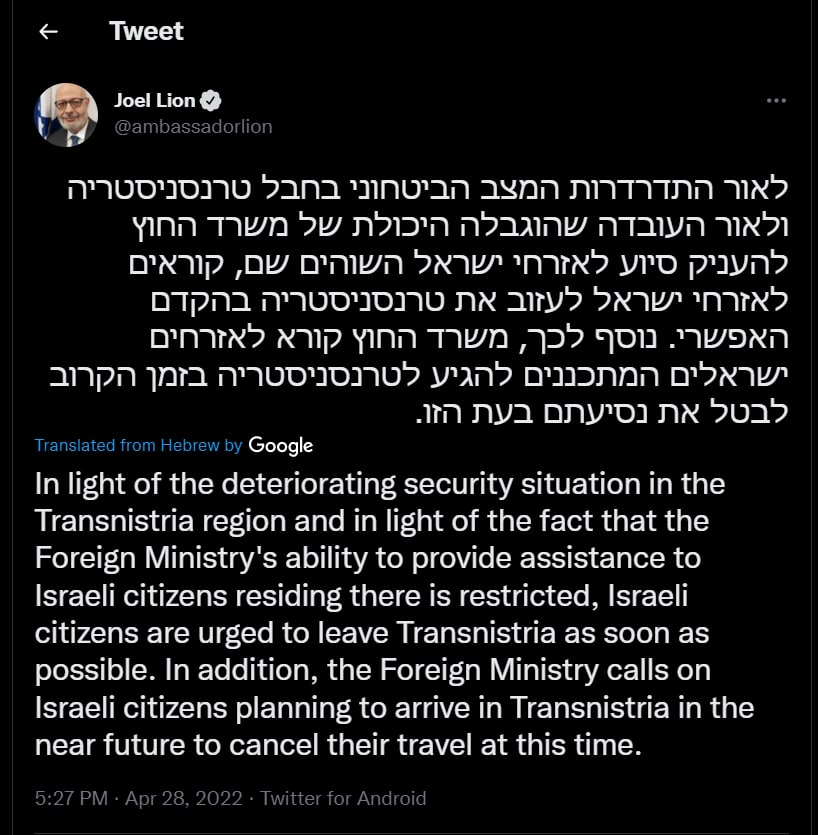
Task: Click the "Foreign Ministry's ability" translation line
Action: coord(367,559)
